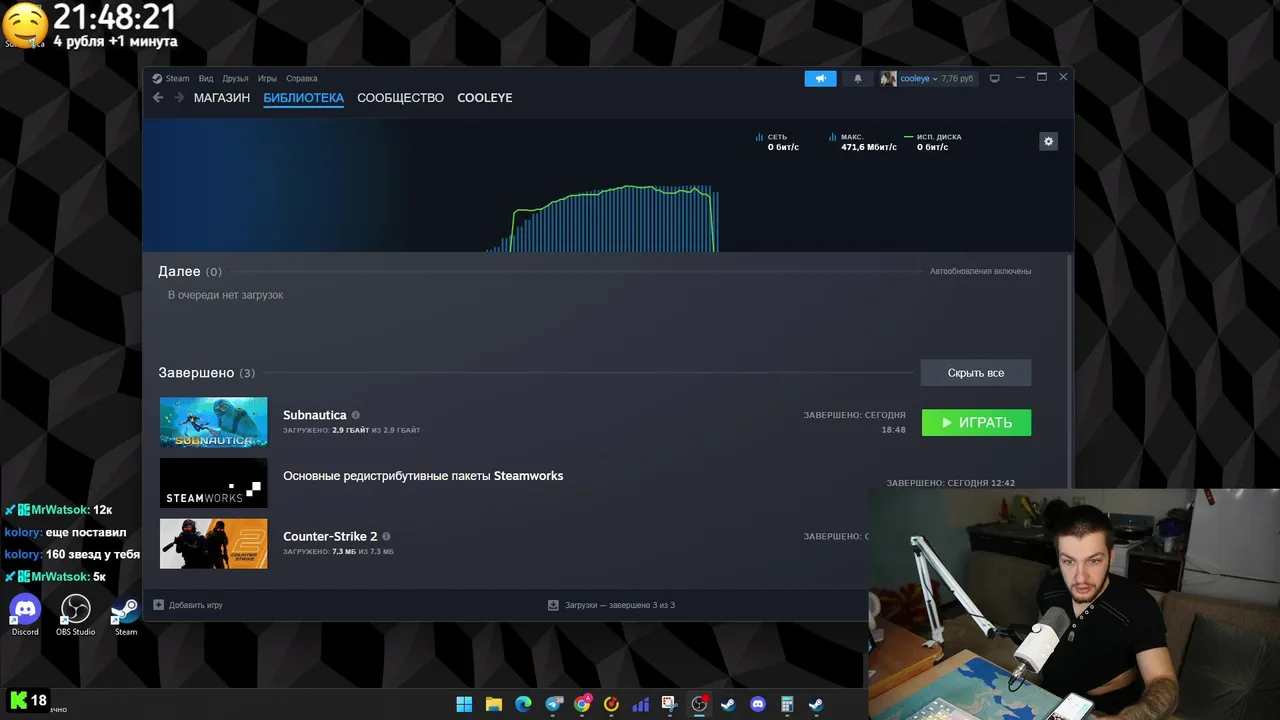The image size is (1280, 720).
Task: Open the rightmost Steam taskbar icon
Action: pos(816,704)
